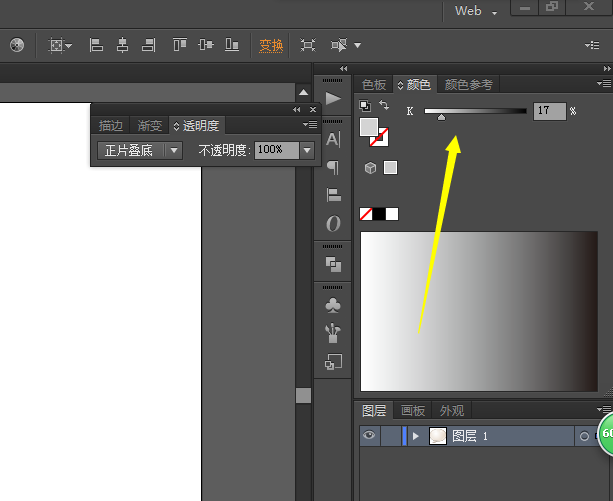
Task: Click the document scroll up arrow
Action: coord(303,93)
